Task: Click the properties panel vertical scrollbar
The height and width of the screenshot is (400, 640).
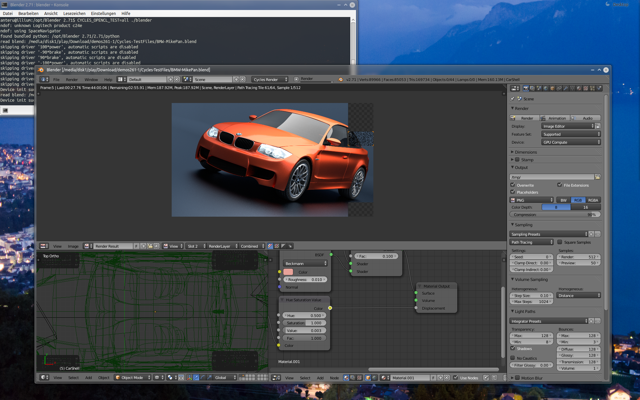Action: [606, 200]
